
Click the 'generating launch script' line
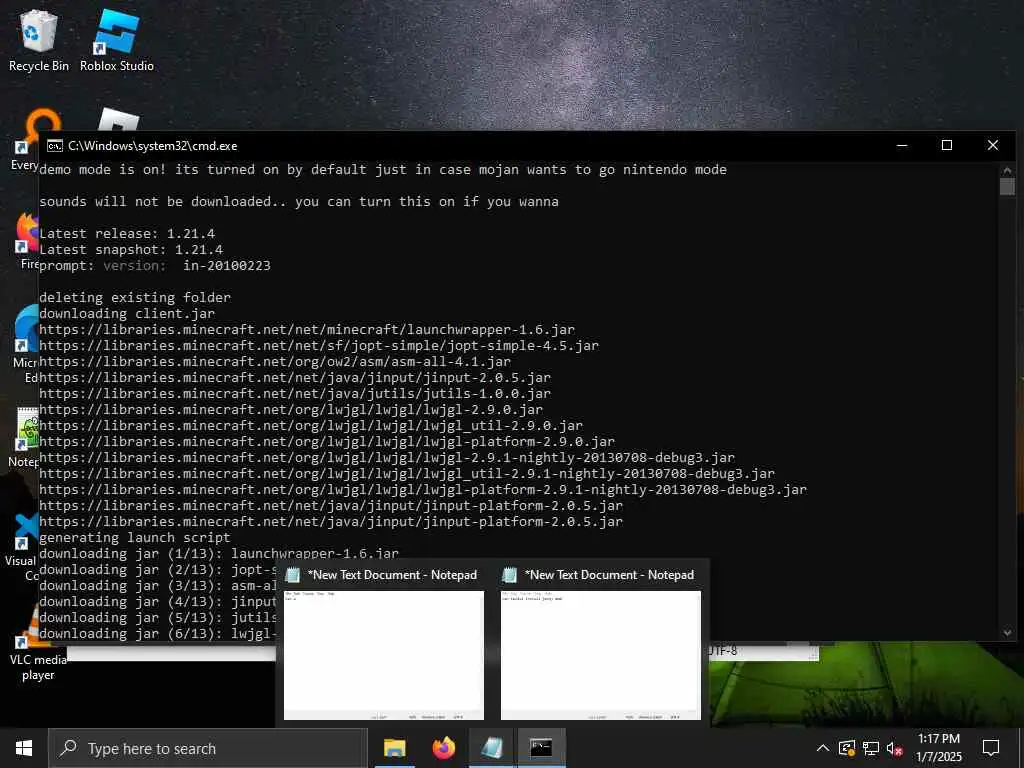click(x=135, y=537)
